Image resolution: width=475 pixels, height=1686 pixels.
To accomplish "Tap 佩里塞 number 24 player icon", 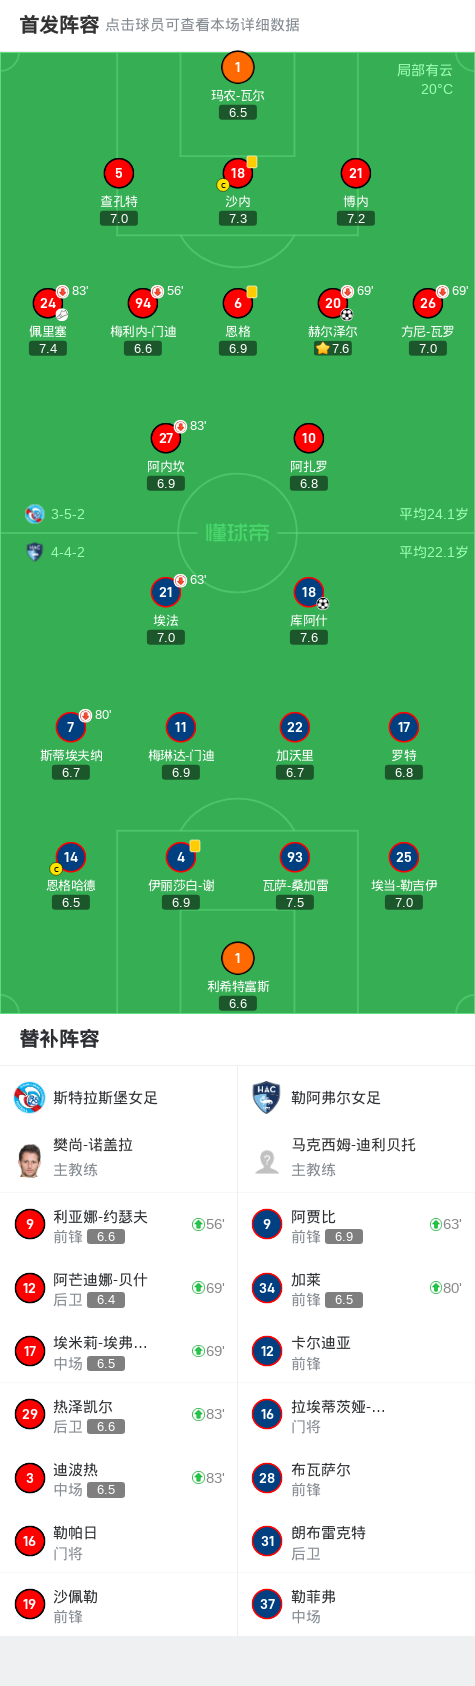I will [x=48, y=303].
